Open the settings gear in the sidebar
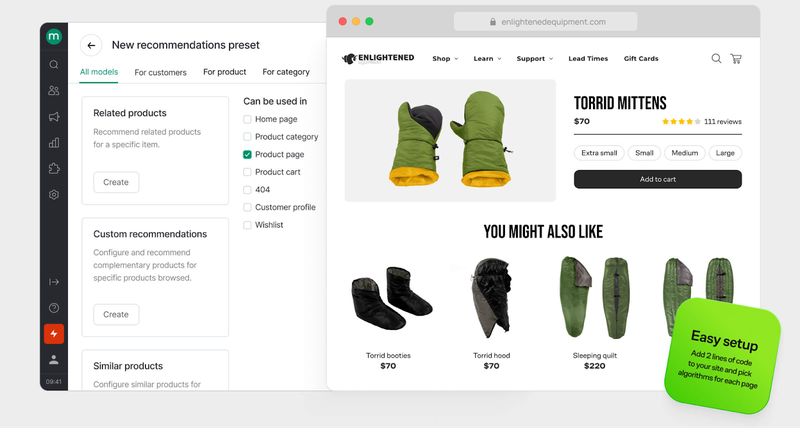This screenshot has height=428, width=800. click(x=54, y=195)
